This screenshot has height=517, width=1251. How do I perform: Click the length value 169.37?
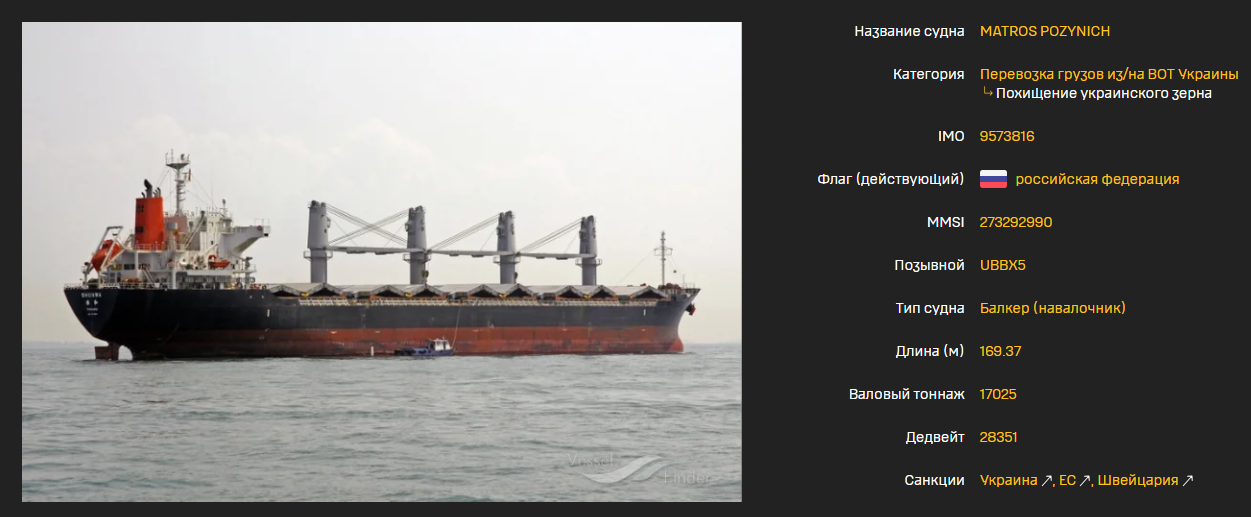tap(1000, 351)
